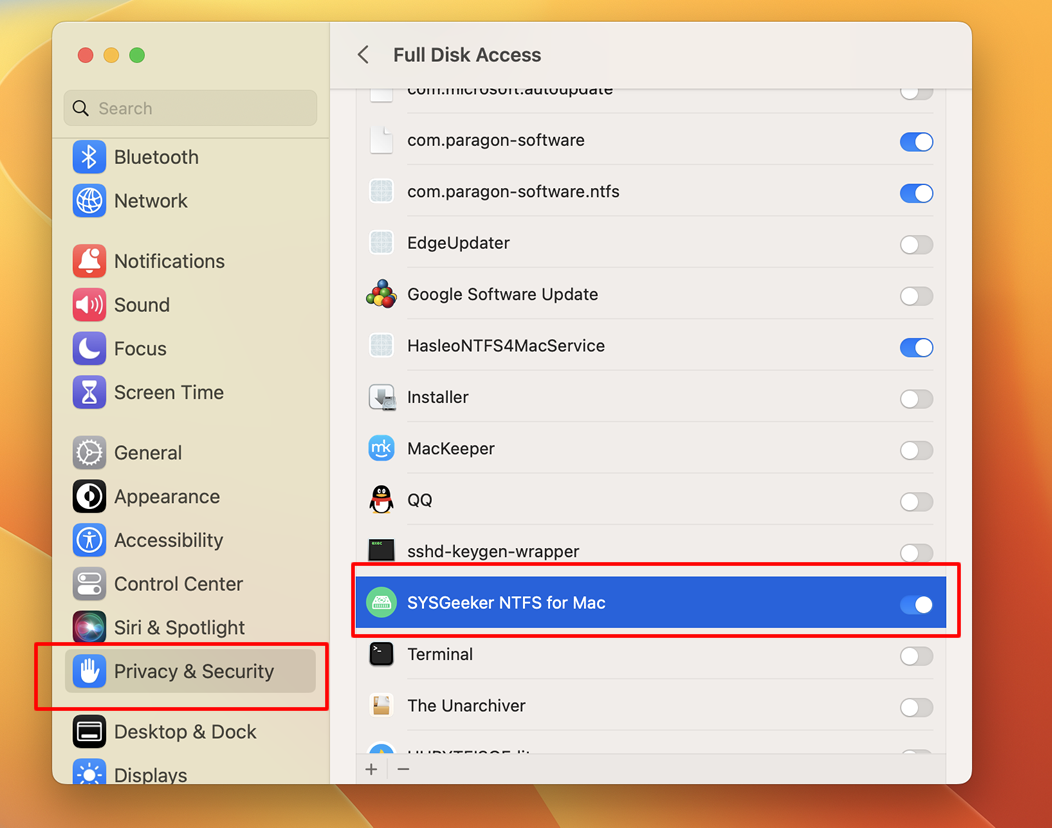Enable Terminal full disk access
1052x828 pixels.
point(916,656)
